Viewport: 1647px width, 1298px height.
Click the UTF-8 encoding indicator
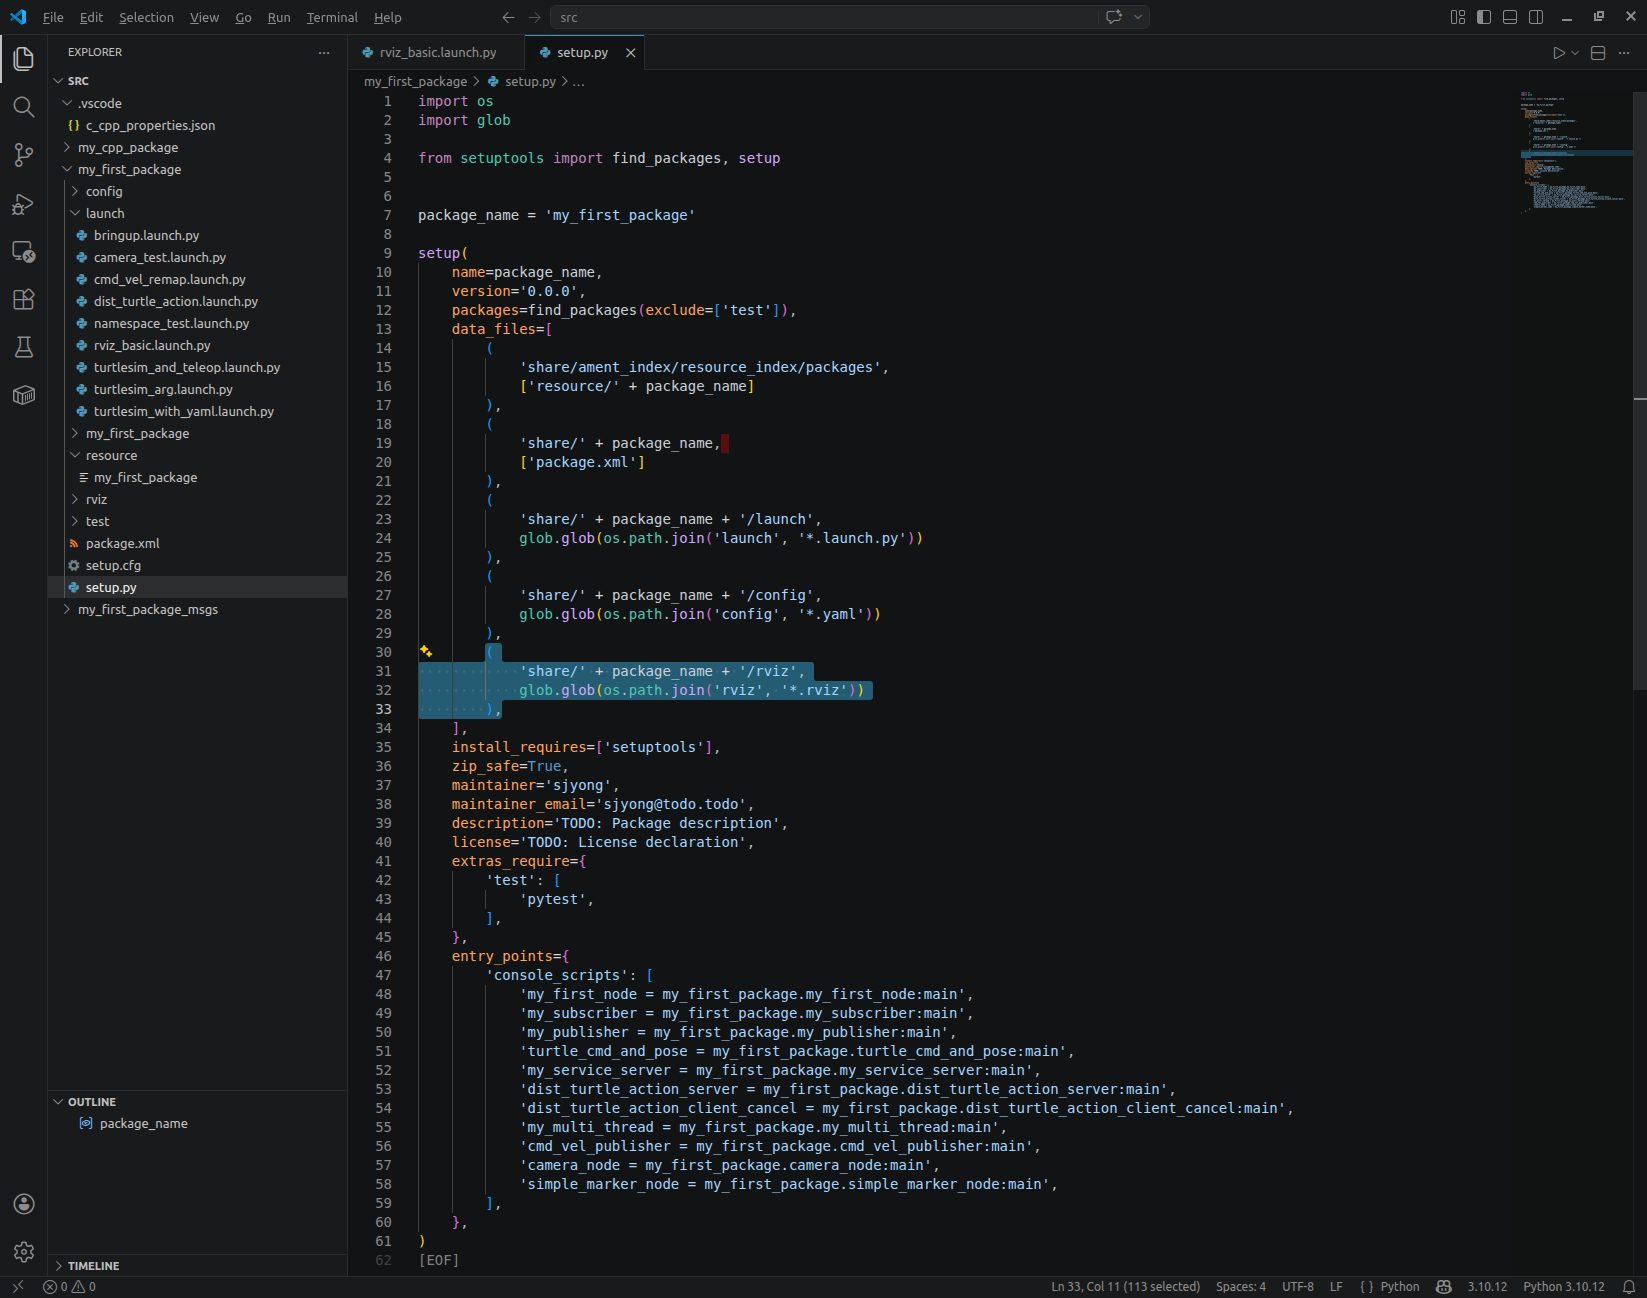click(1298, 1287)
